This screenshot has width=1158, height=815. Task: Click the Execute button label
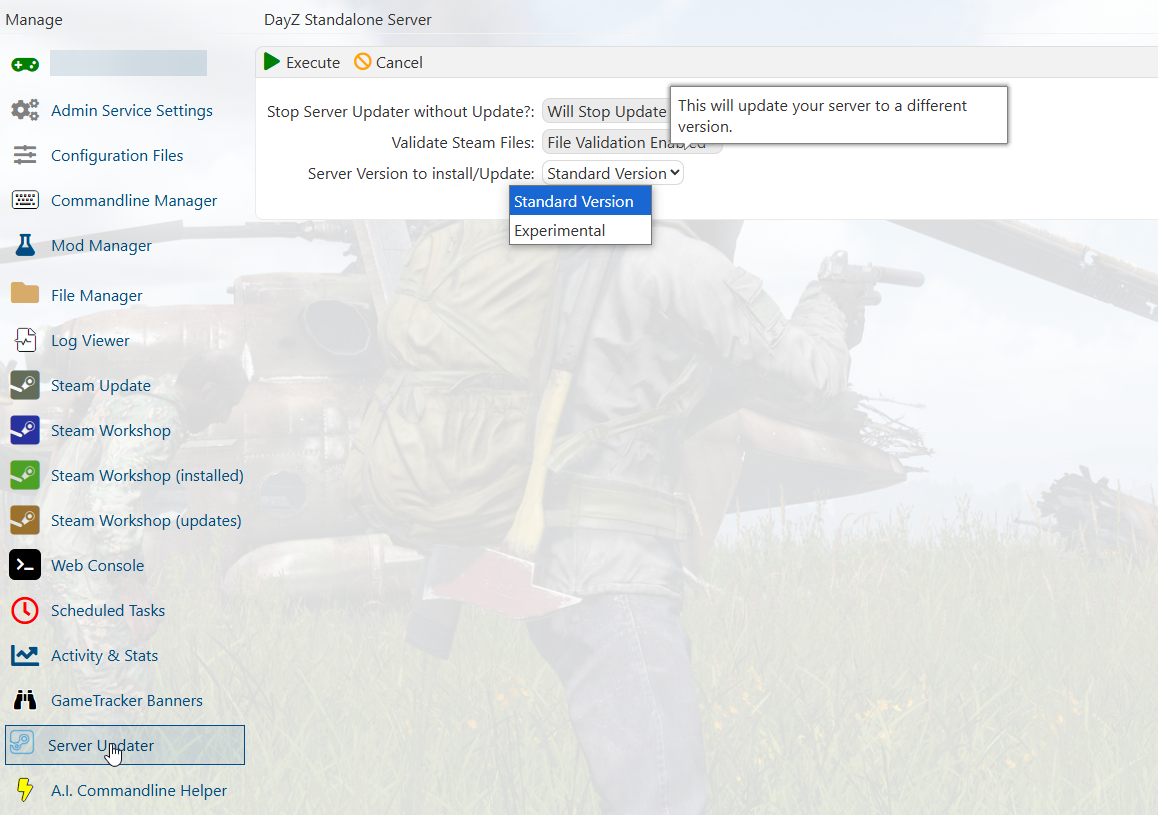313,63
